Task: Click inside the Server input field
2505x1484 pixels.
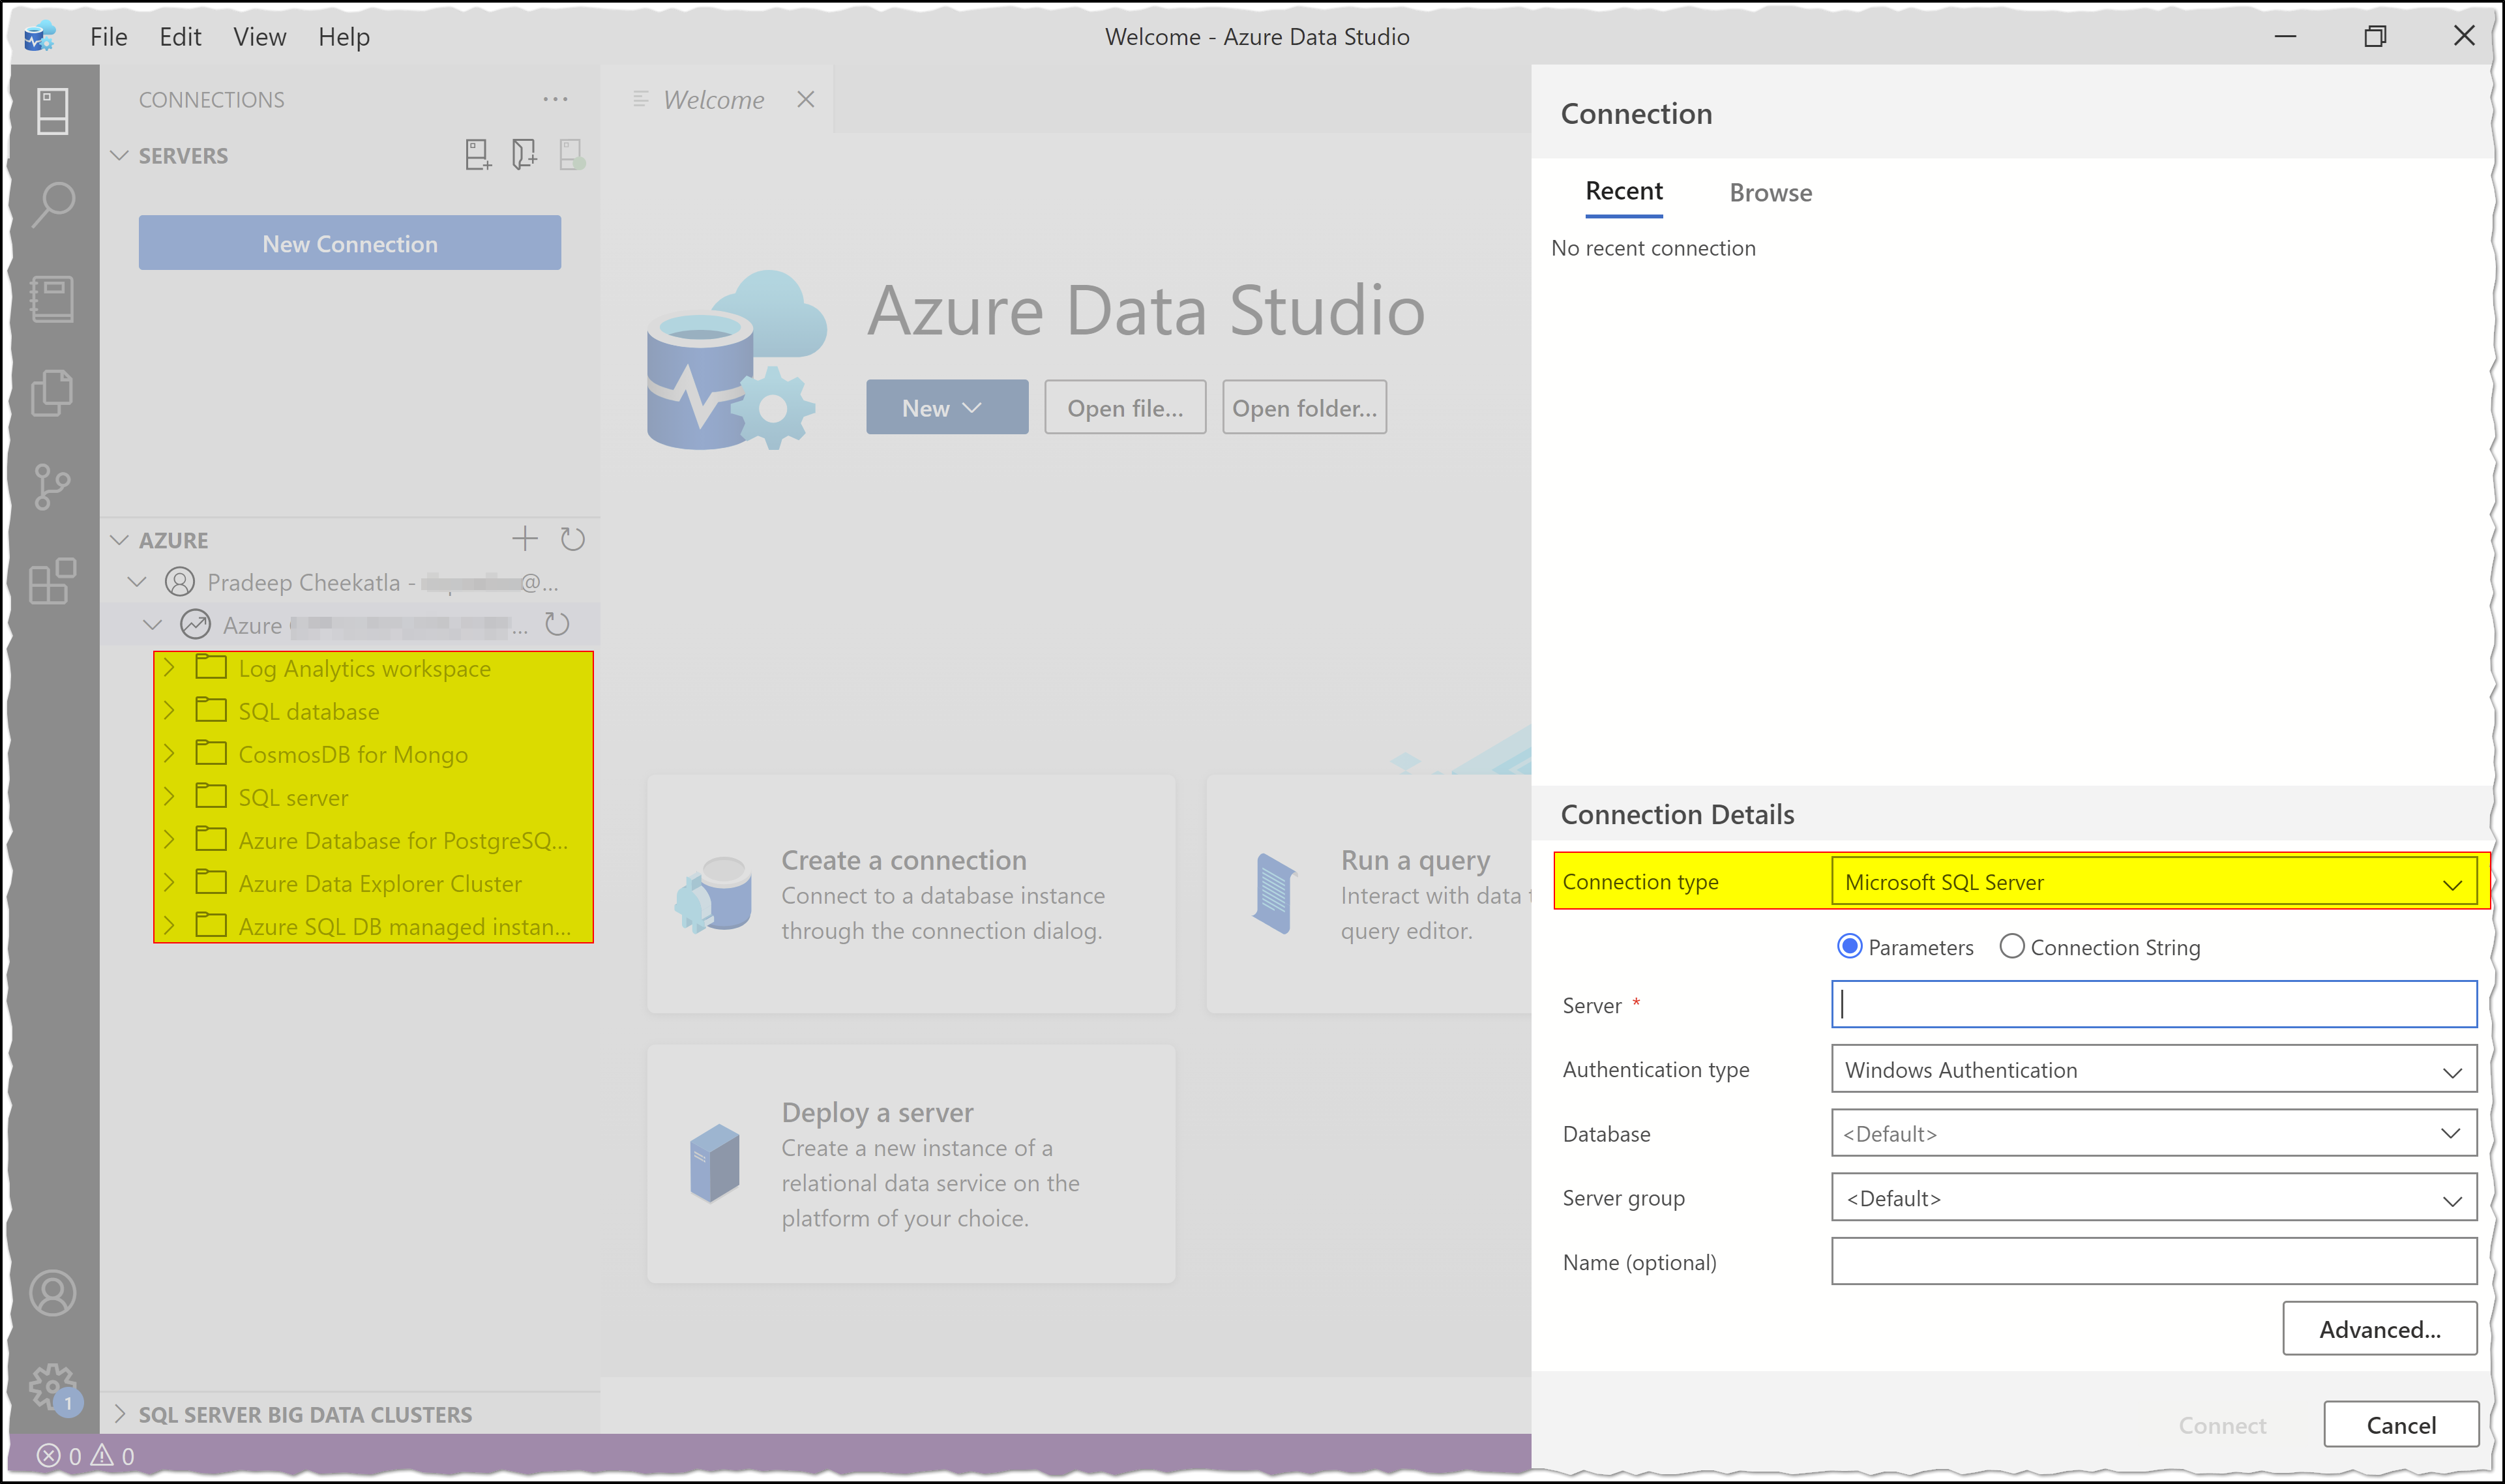Action: pyautogui.click(x=2150, y=1004)
